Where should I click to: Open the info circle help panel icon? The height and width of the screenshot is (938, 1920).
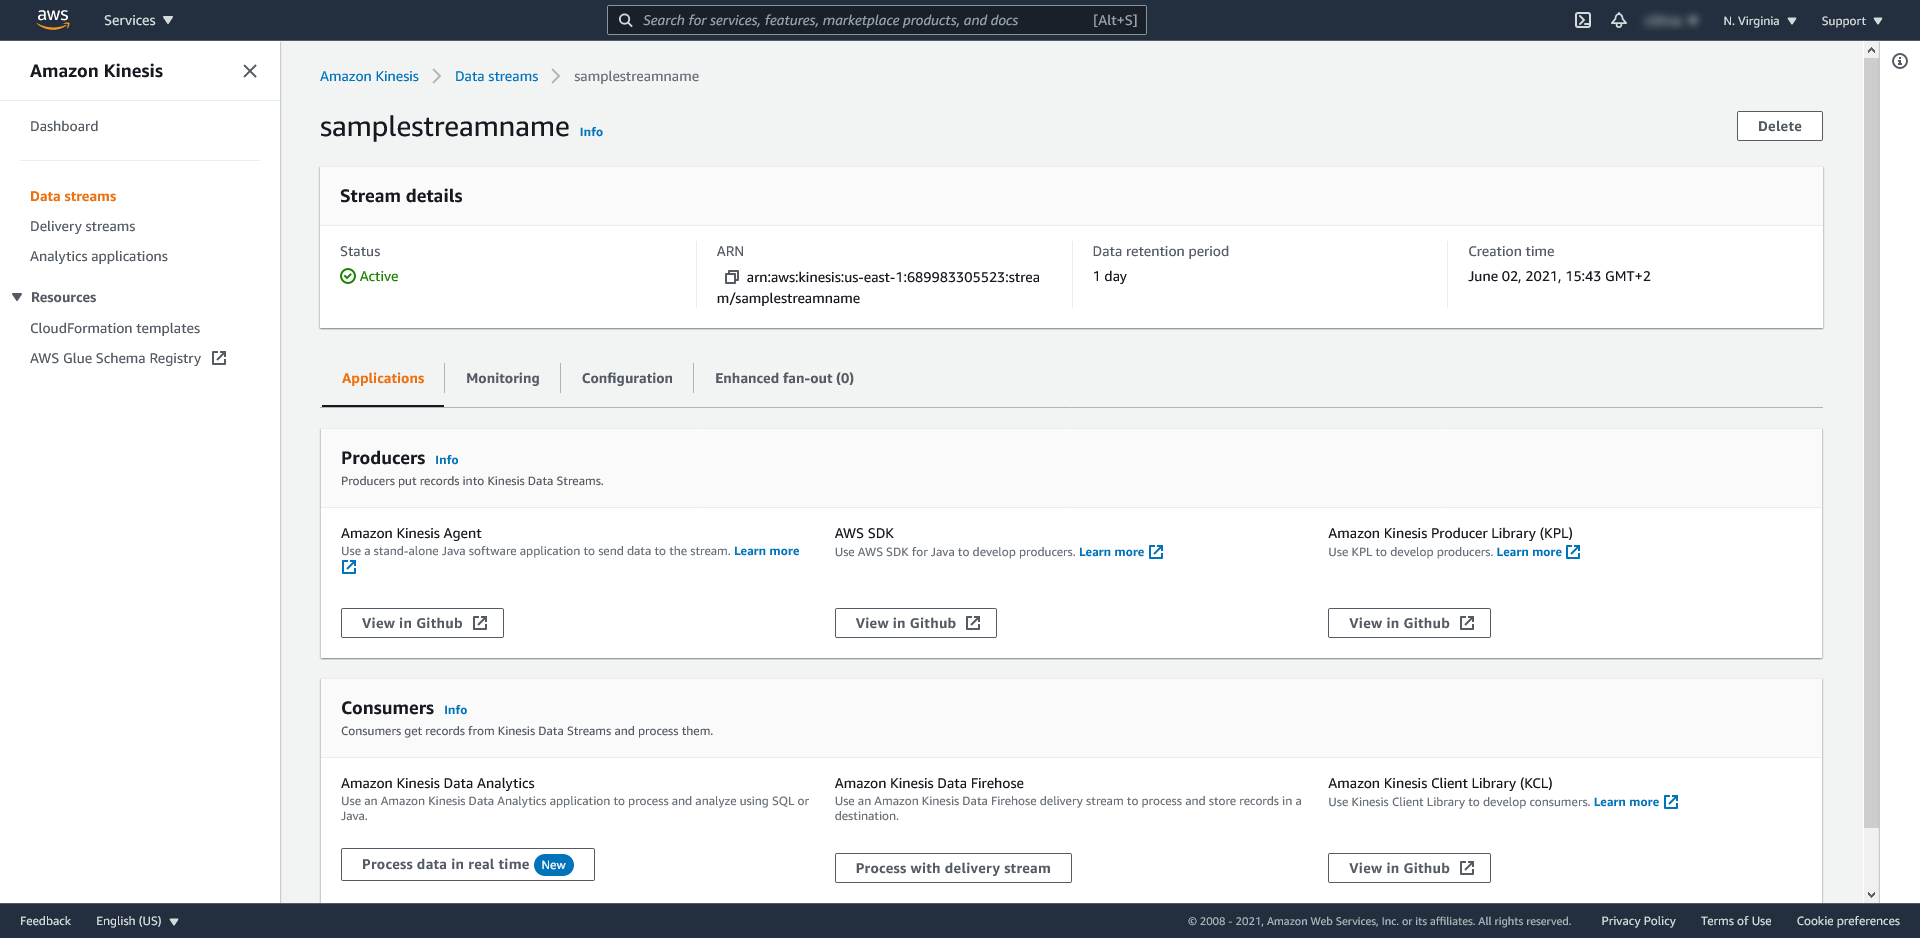coord(1900,61)
